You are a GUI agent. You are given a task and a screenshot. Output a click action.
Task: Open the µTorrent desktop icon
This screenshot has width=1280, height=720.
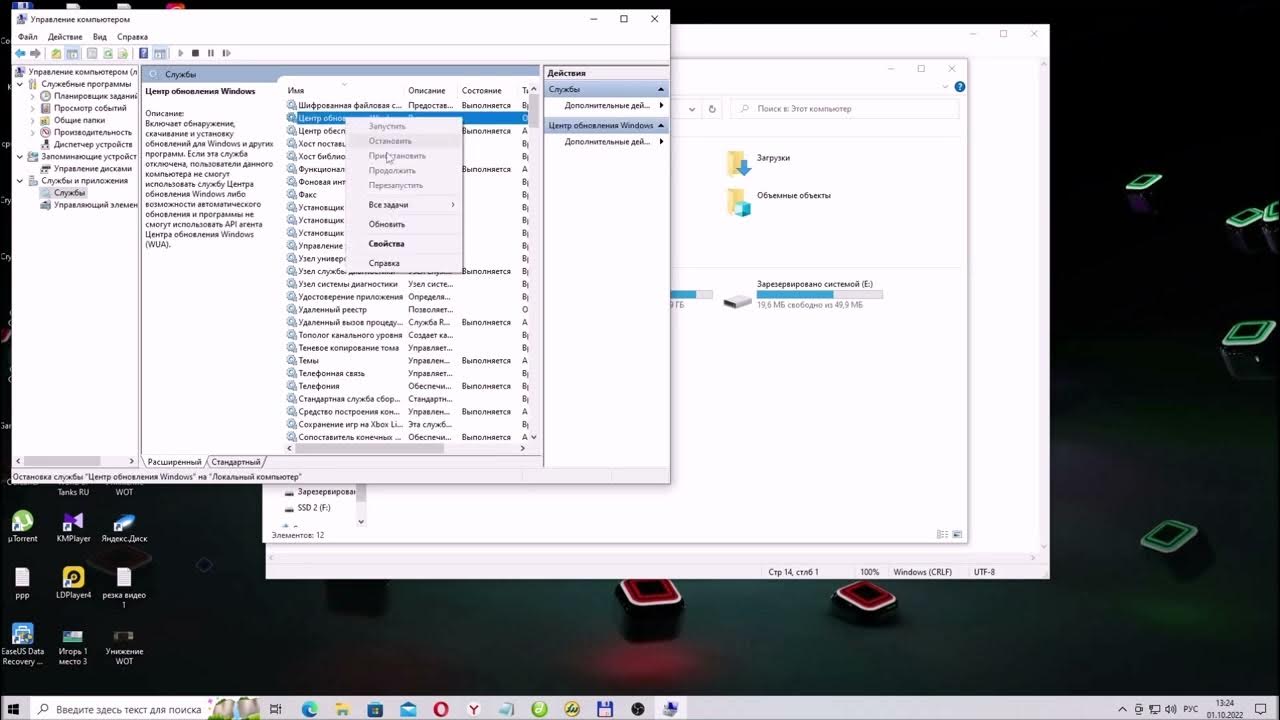pos(22,526)
